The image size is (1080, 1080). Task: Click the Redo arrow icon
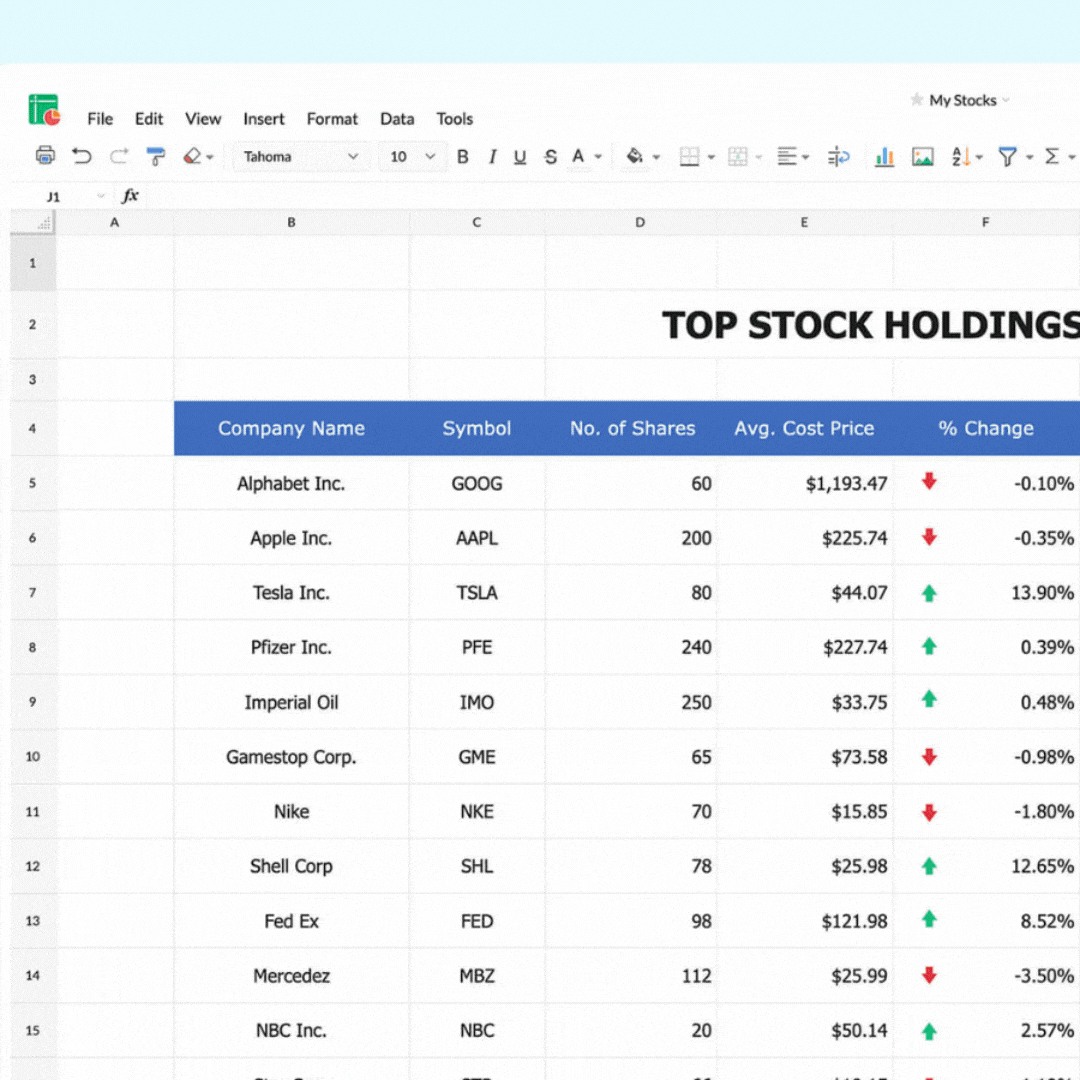[118, 156]
